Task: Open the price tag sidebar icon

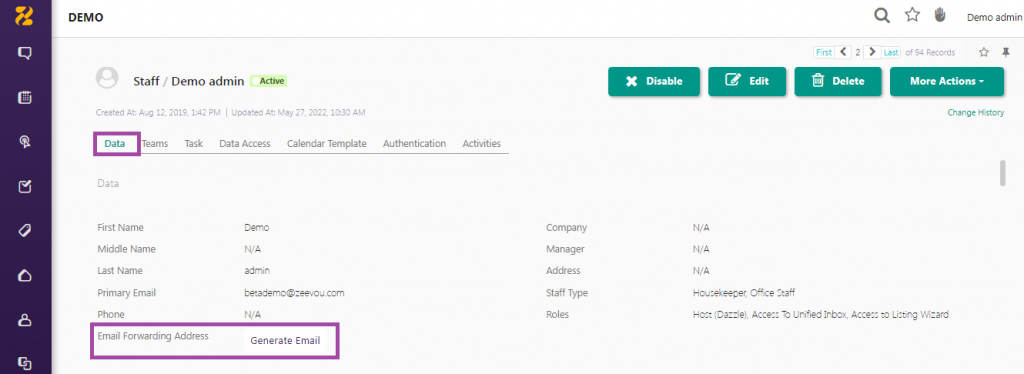Action: (25, 231)
